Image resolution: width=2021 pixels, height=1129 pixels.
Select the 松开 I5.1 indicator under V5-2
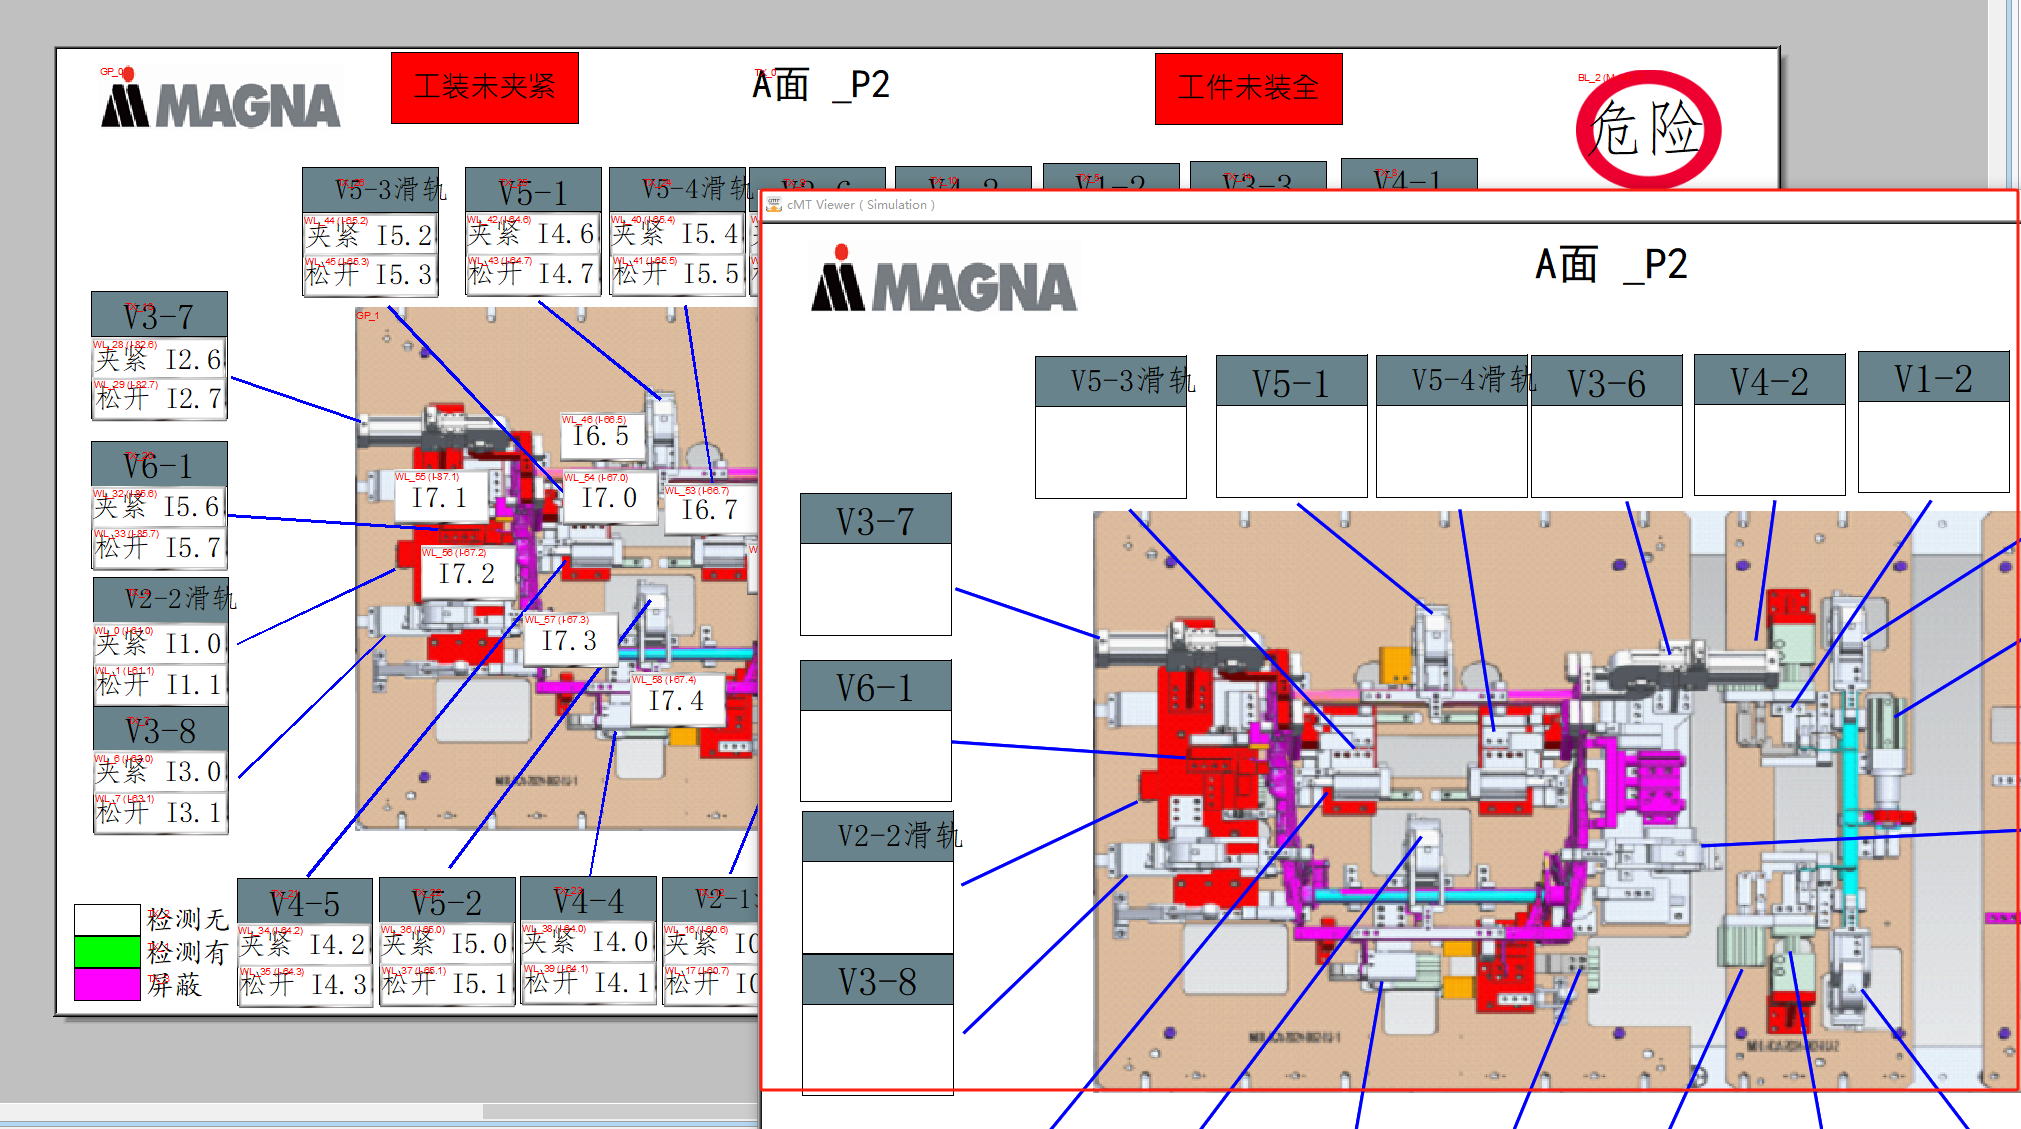click(447, 984)
